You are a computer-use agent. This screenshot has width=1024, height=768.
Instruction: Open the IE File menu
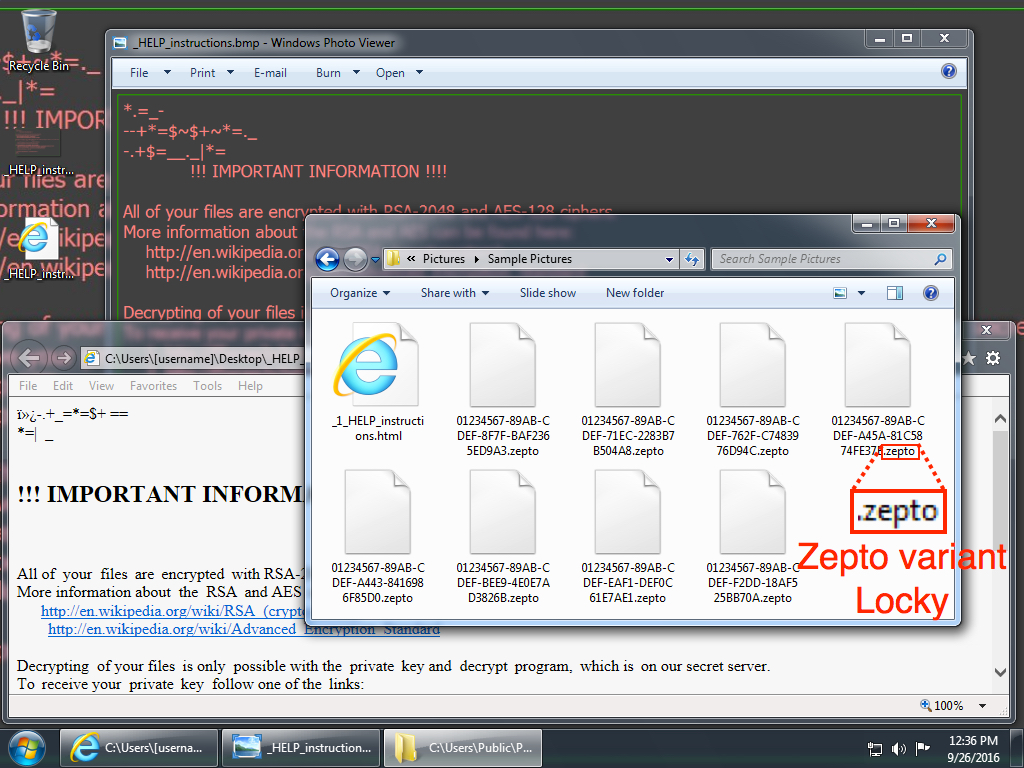click(x=28, y=386)
